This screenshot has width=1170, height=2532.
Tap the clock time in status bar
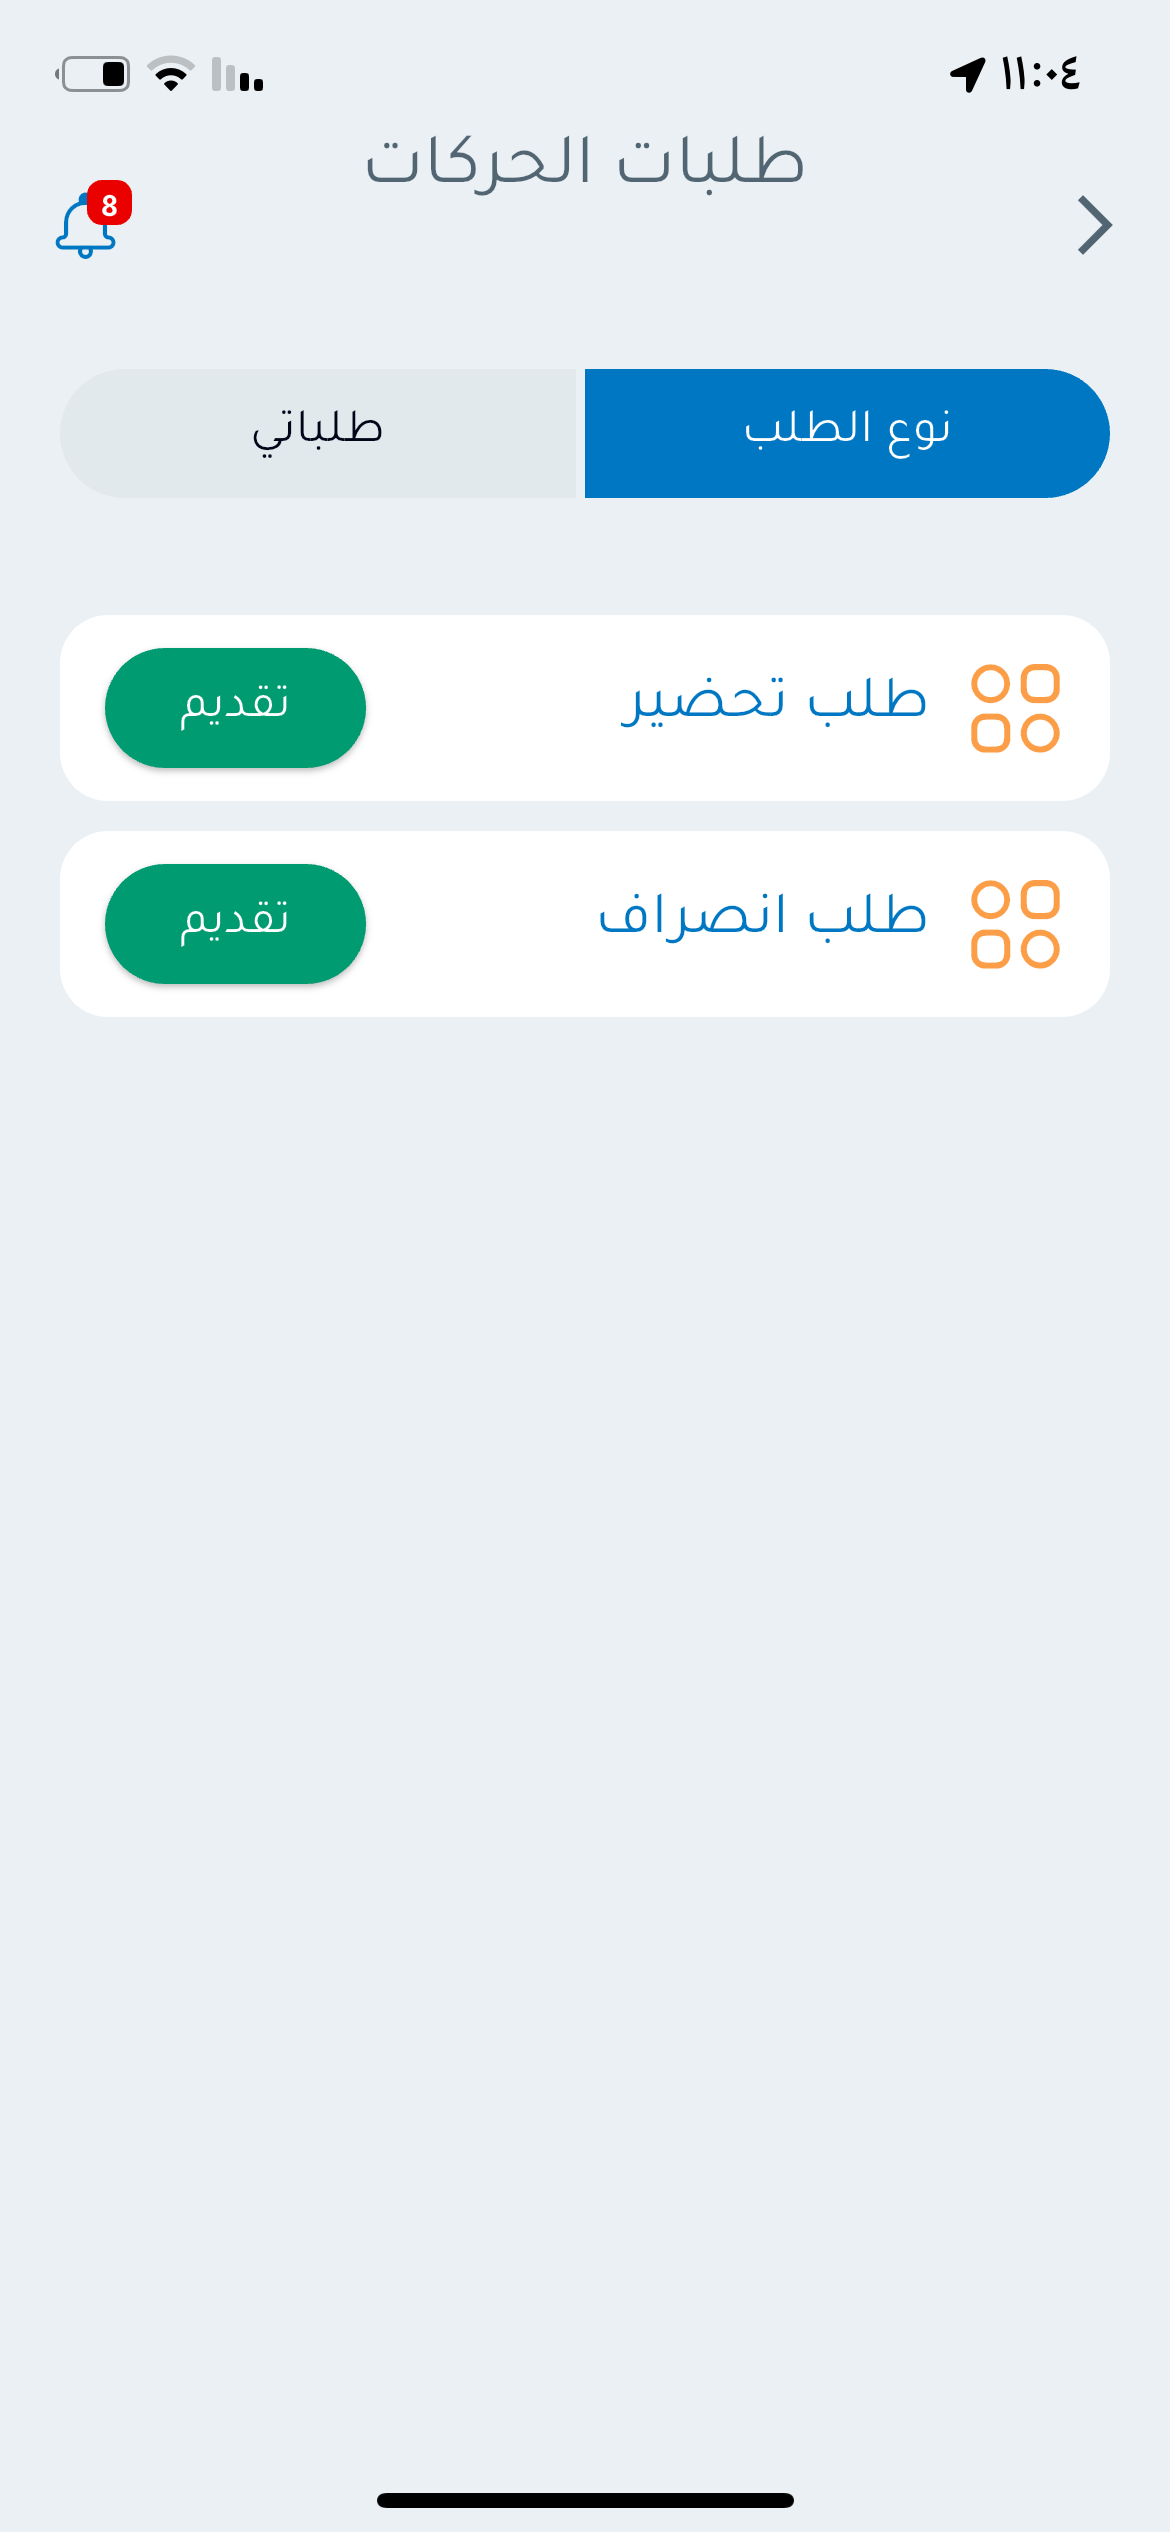pyautogui.click(x=1040, y=75)
